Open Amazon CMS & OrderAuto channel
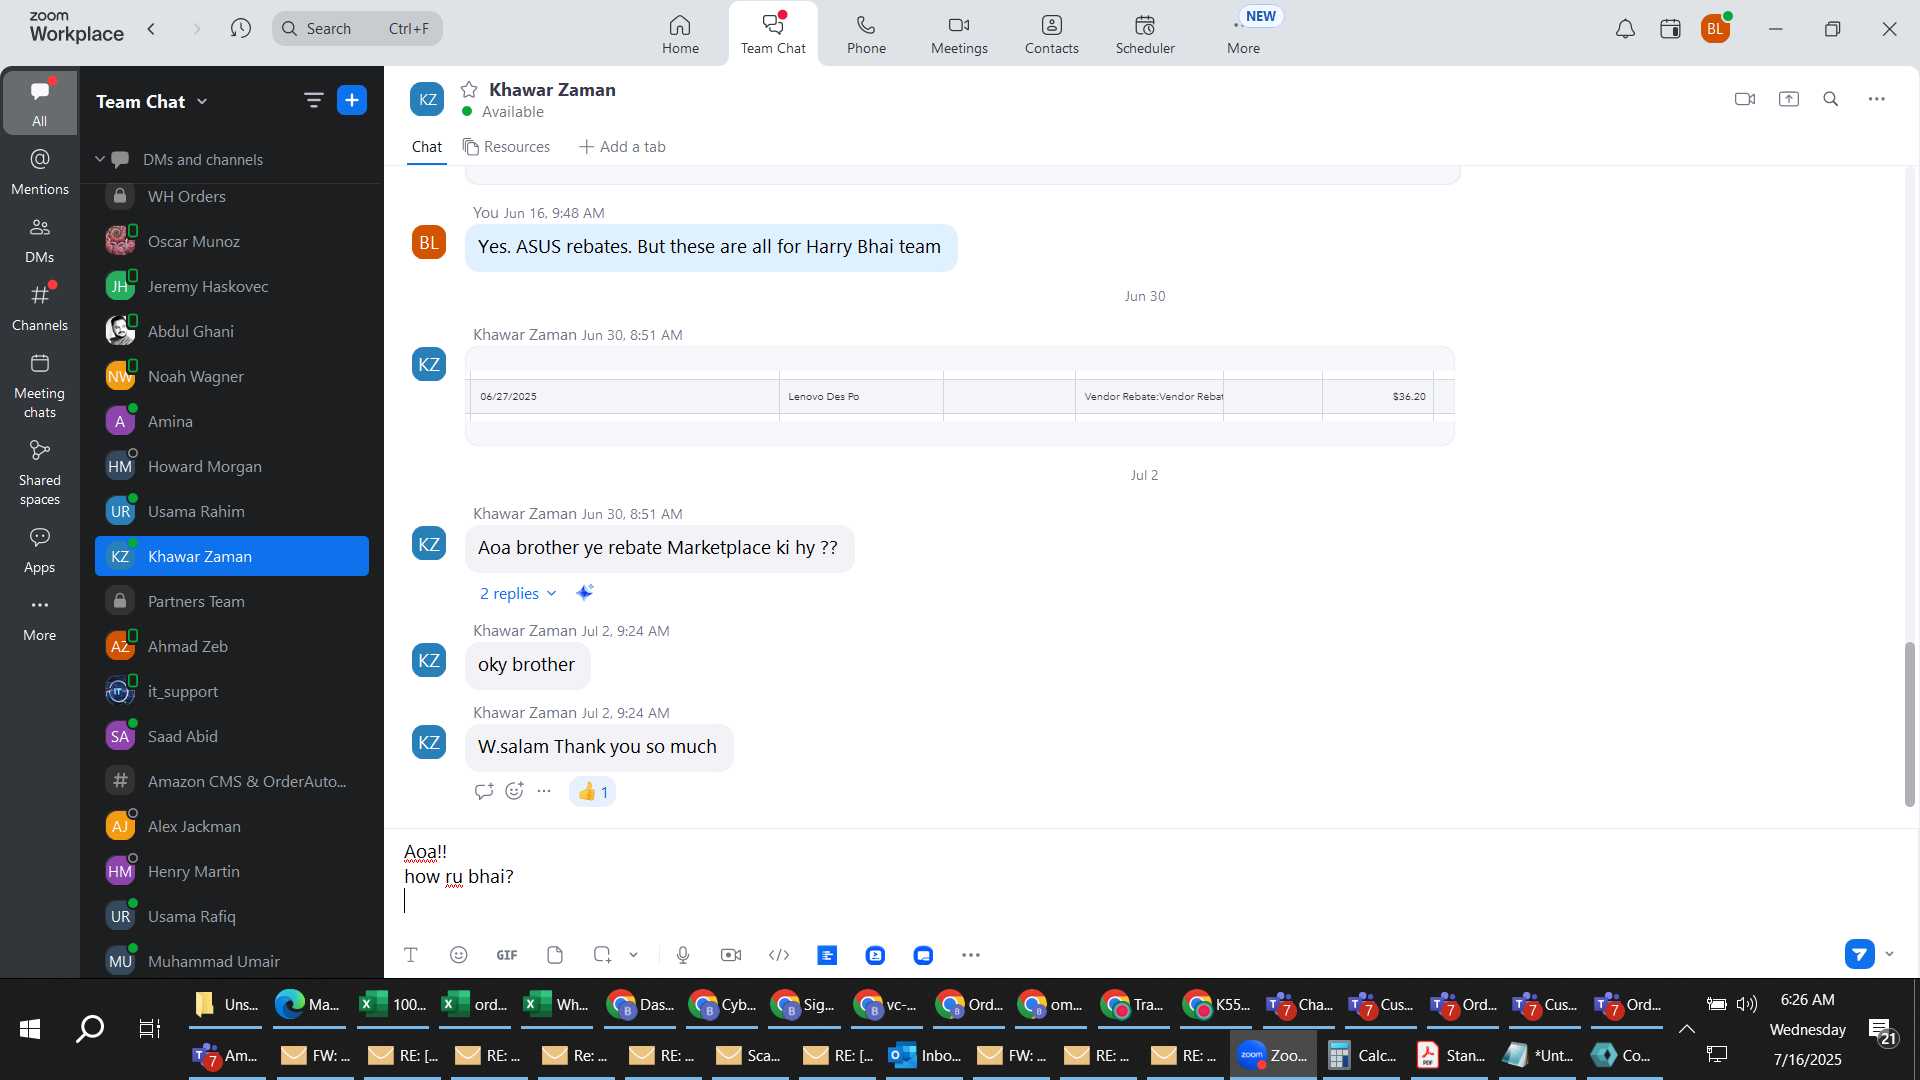This screenshot has height=1080, width=1920. (232, 781)
